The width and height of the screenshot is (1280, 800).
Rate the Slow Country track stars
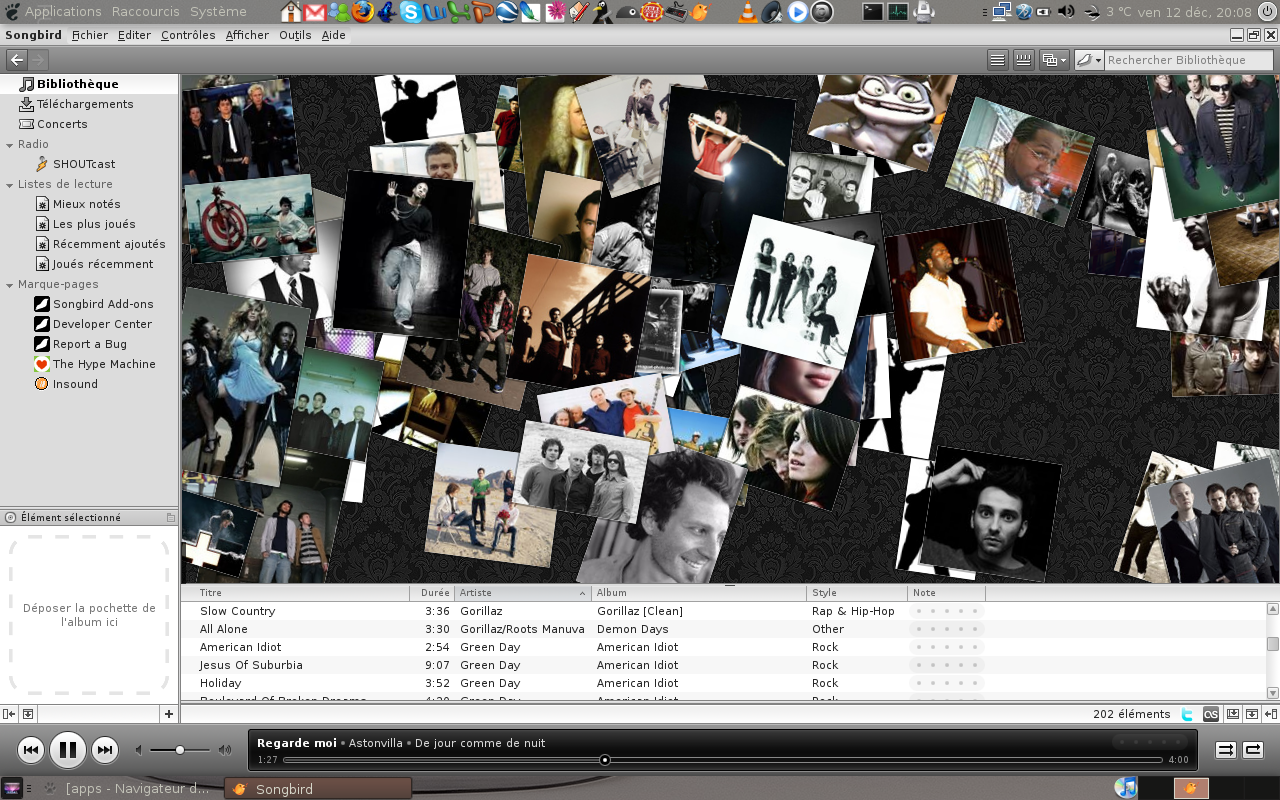tap(947, 611)
